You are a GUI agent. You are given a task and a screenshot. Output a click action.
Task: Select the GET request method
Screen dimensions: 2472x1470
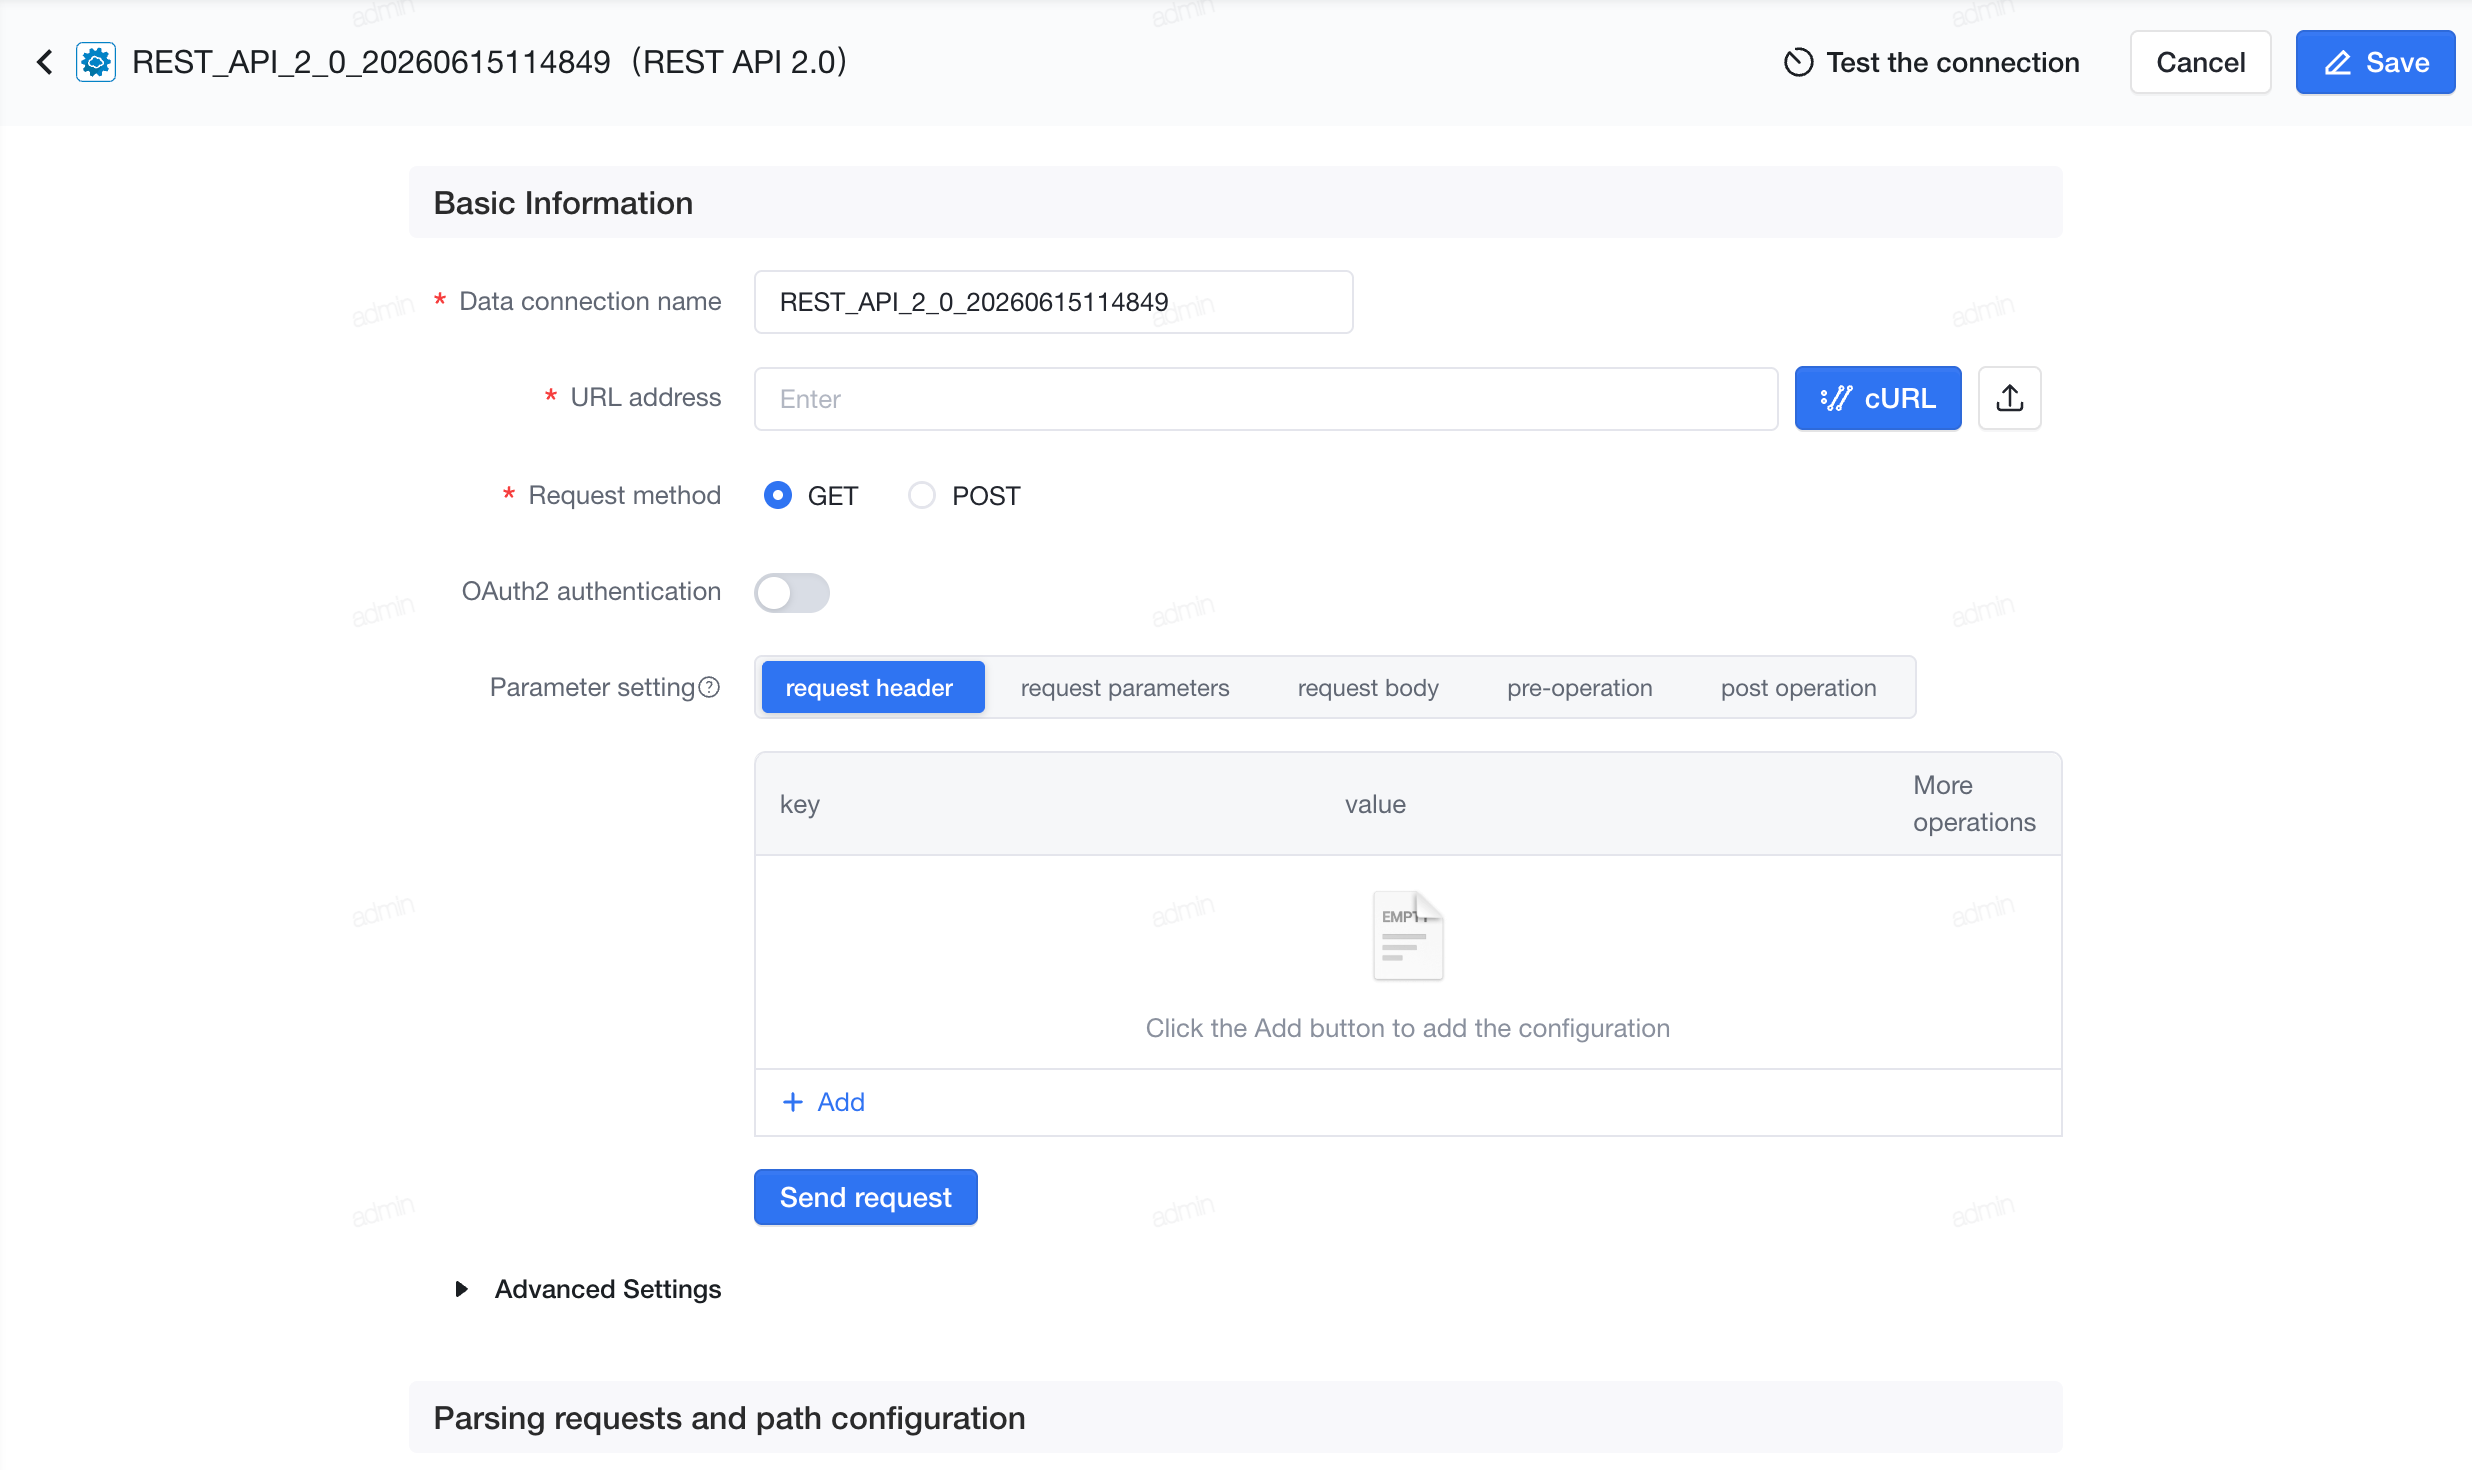pos(777,495)
